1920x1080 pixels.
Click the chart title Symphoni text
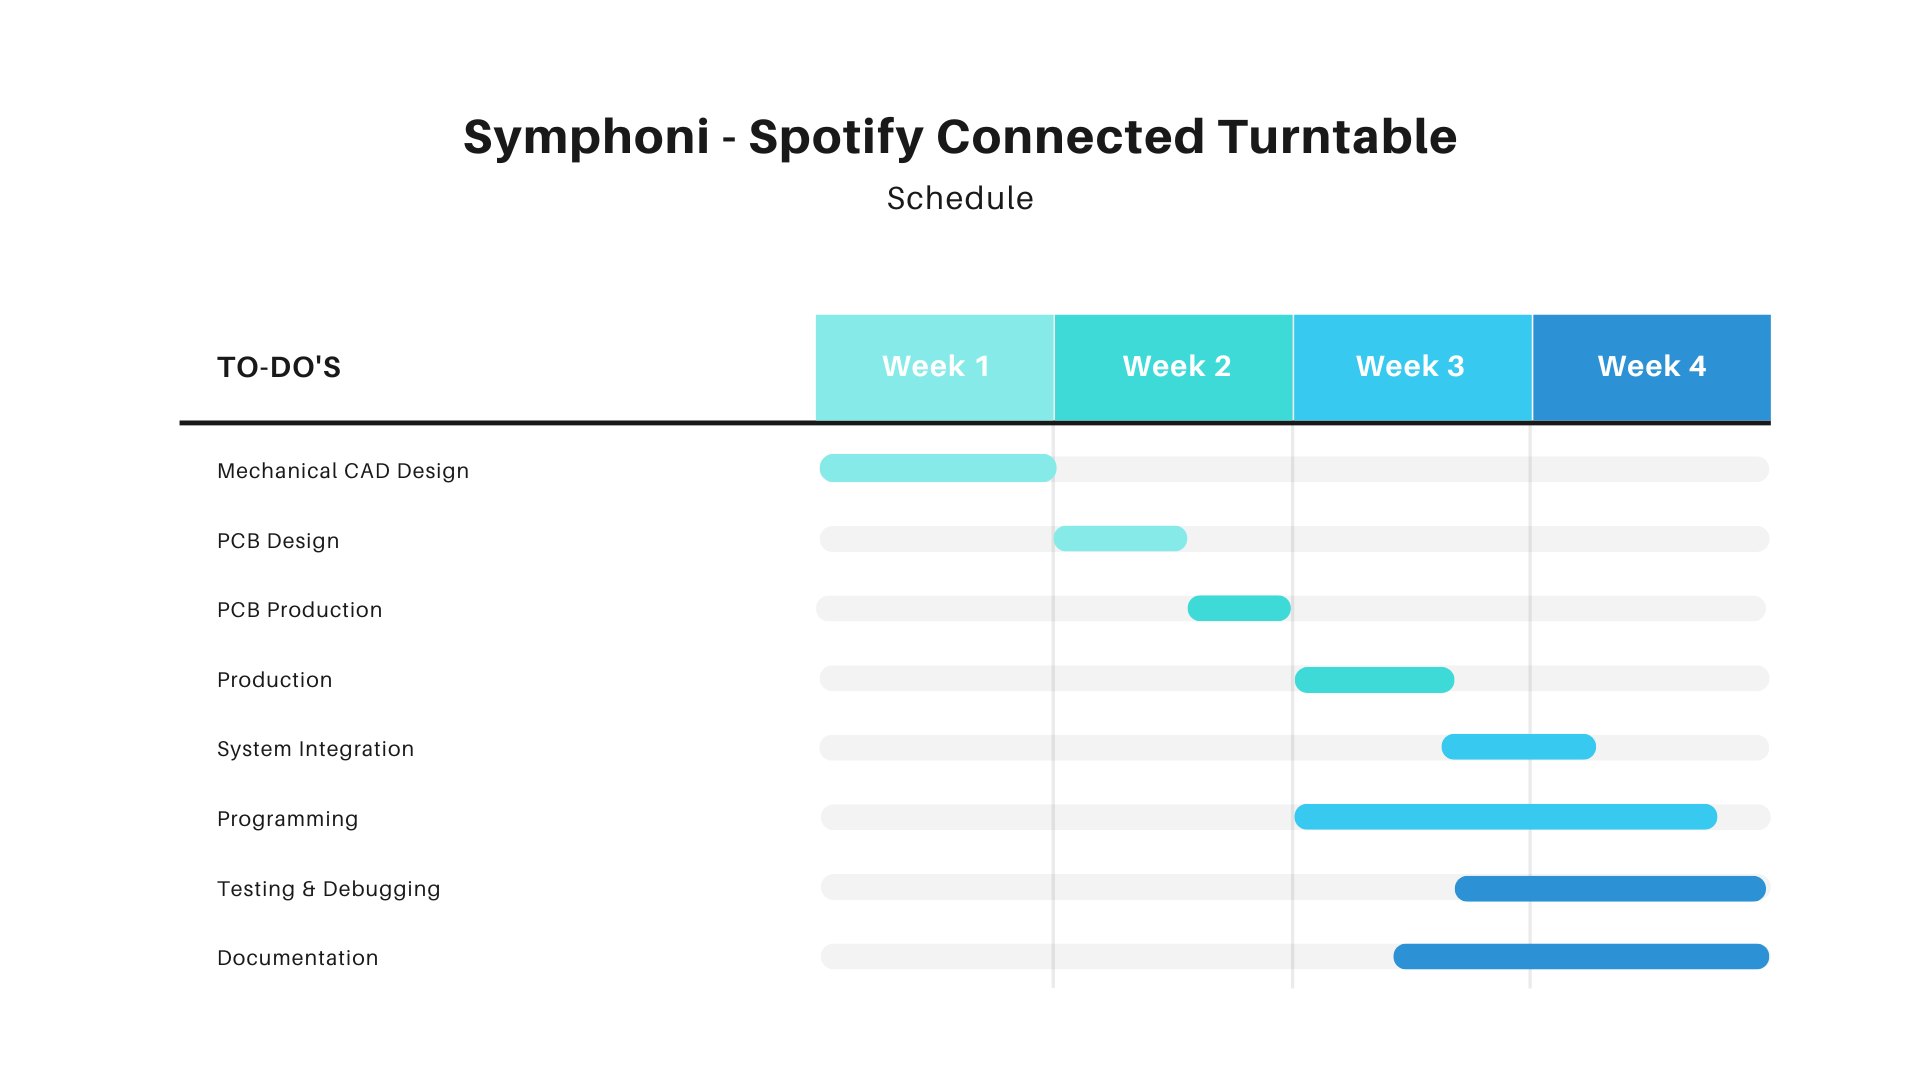point(960,137)
